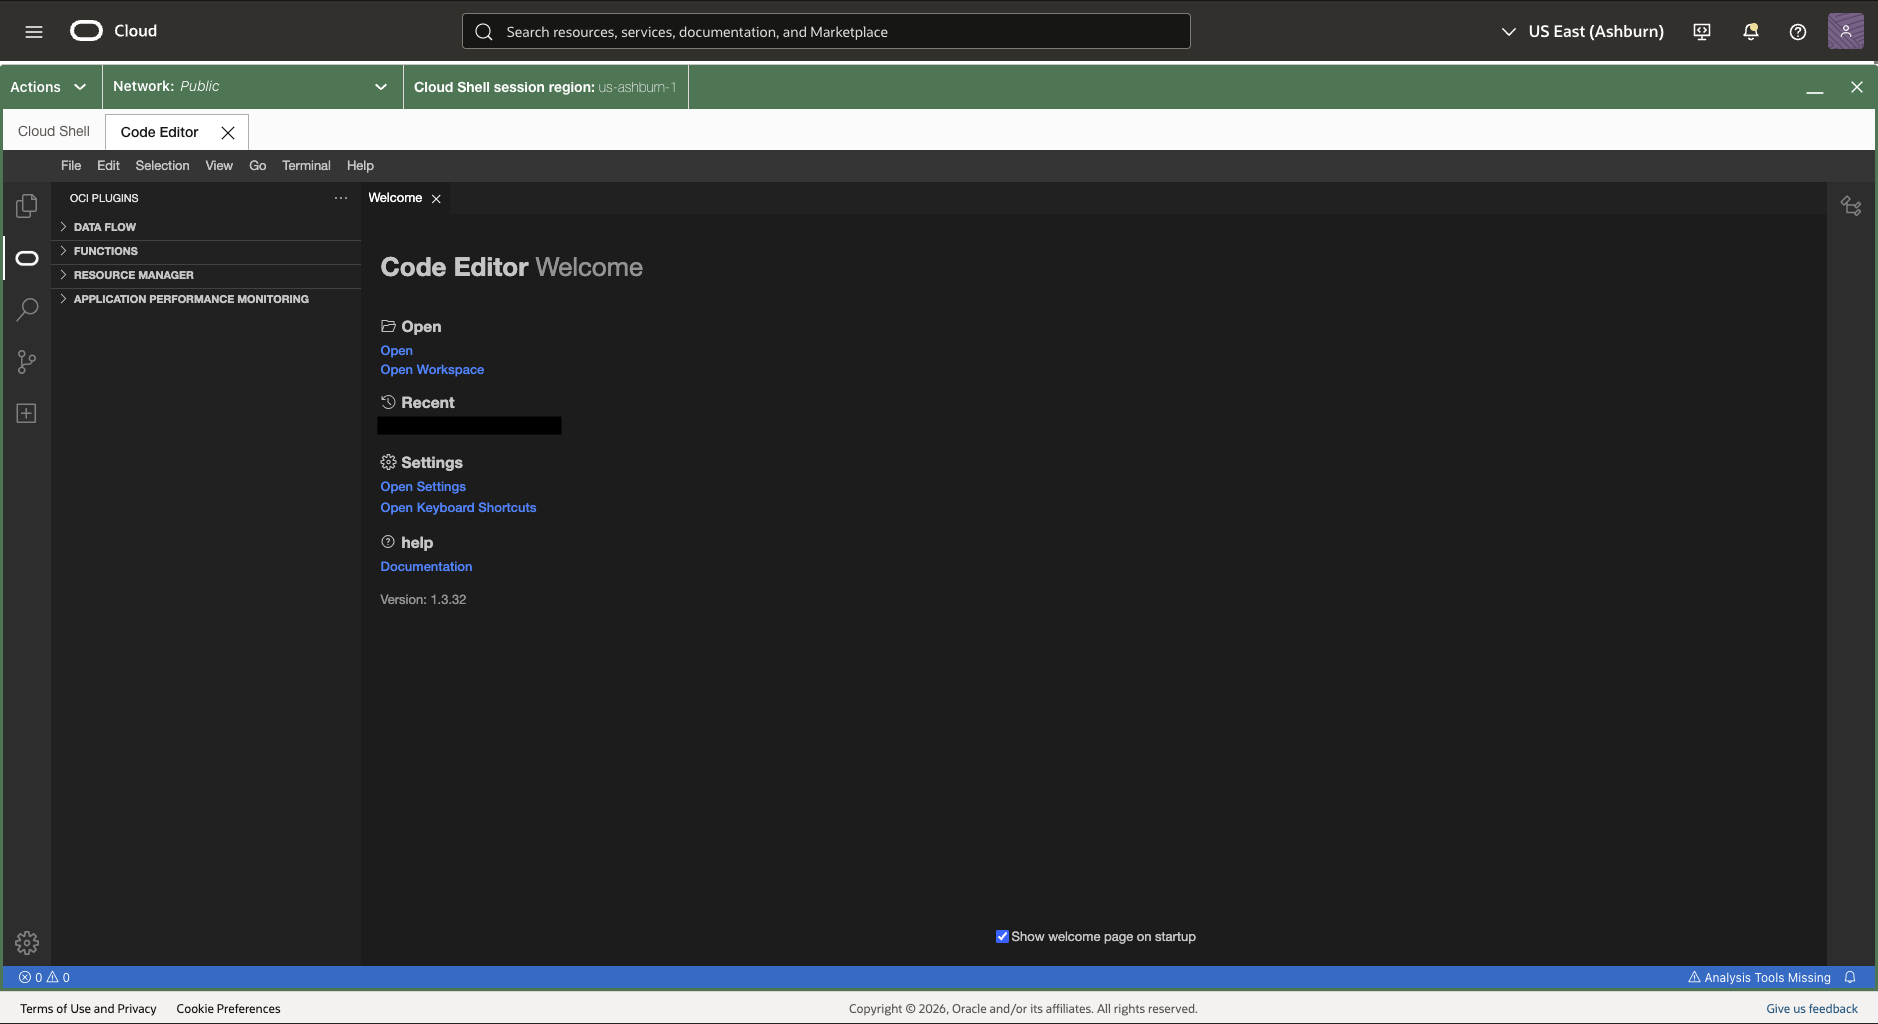Screen dimensions: 1878x1024
Task: Click the OCI Plugins more actions ellipsis
Action: click(341, 198)
